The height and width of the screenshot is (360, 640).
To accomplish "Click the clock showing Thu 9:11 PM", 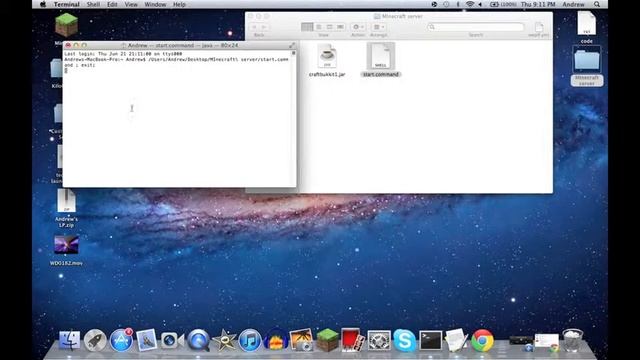I will [x=538, y=4].
